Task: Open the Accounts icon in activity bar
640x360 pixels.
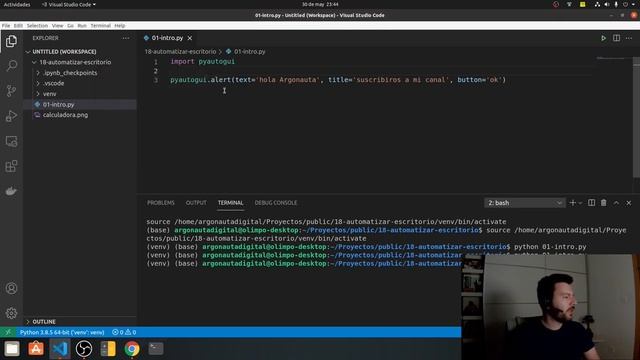Action: click(11, 288)
